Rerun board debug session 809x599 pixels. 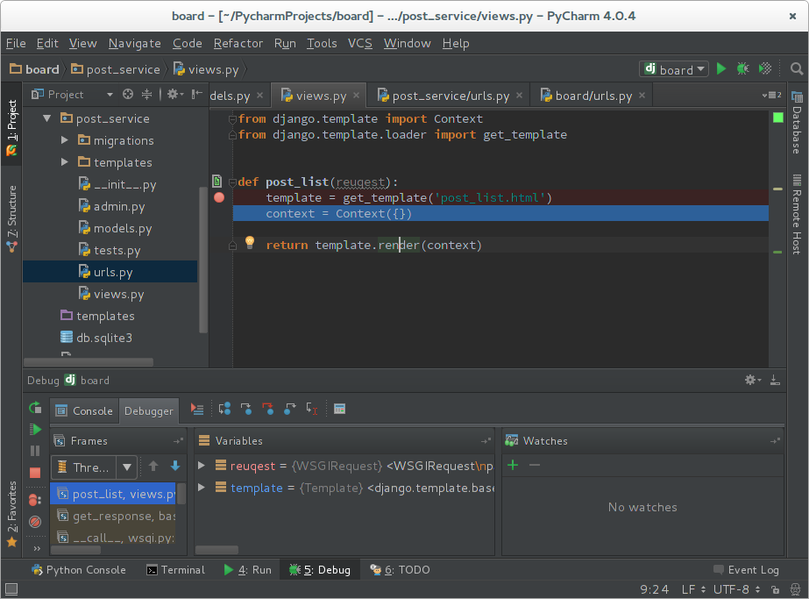point(35,408)
